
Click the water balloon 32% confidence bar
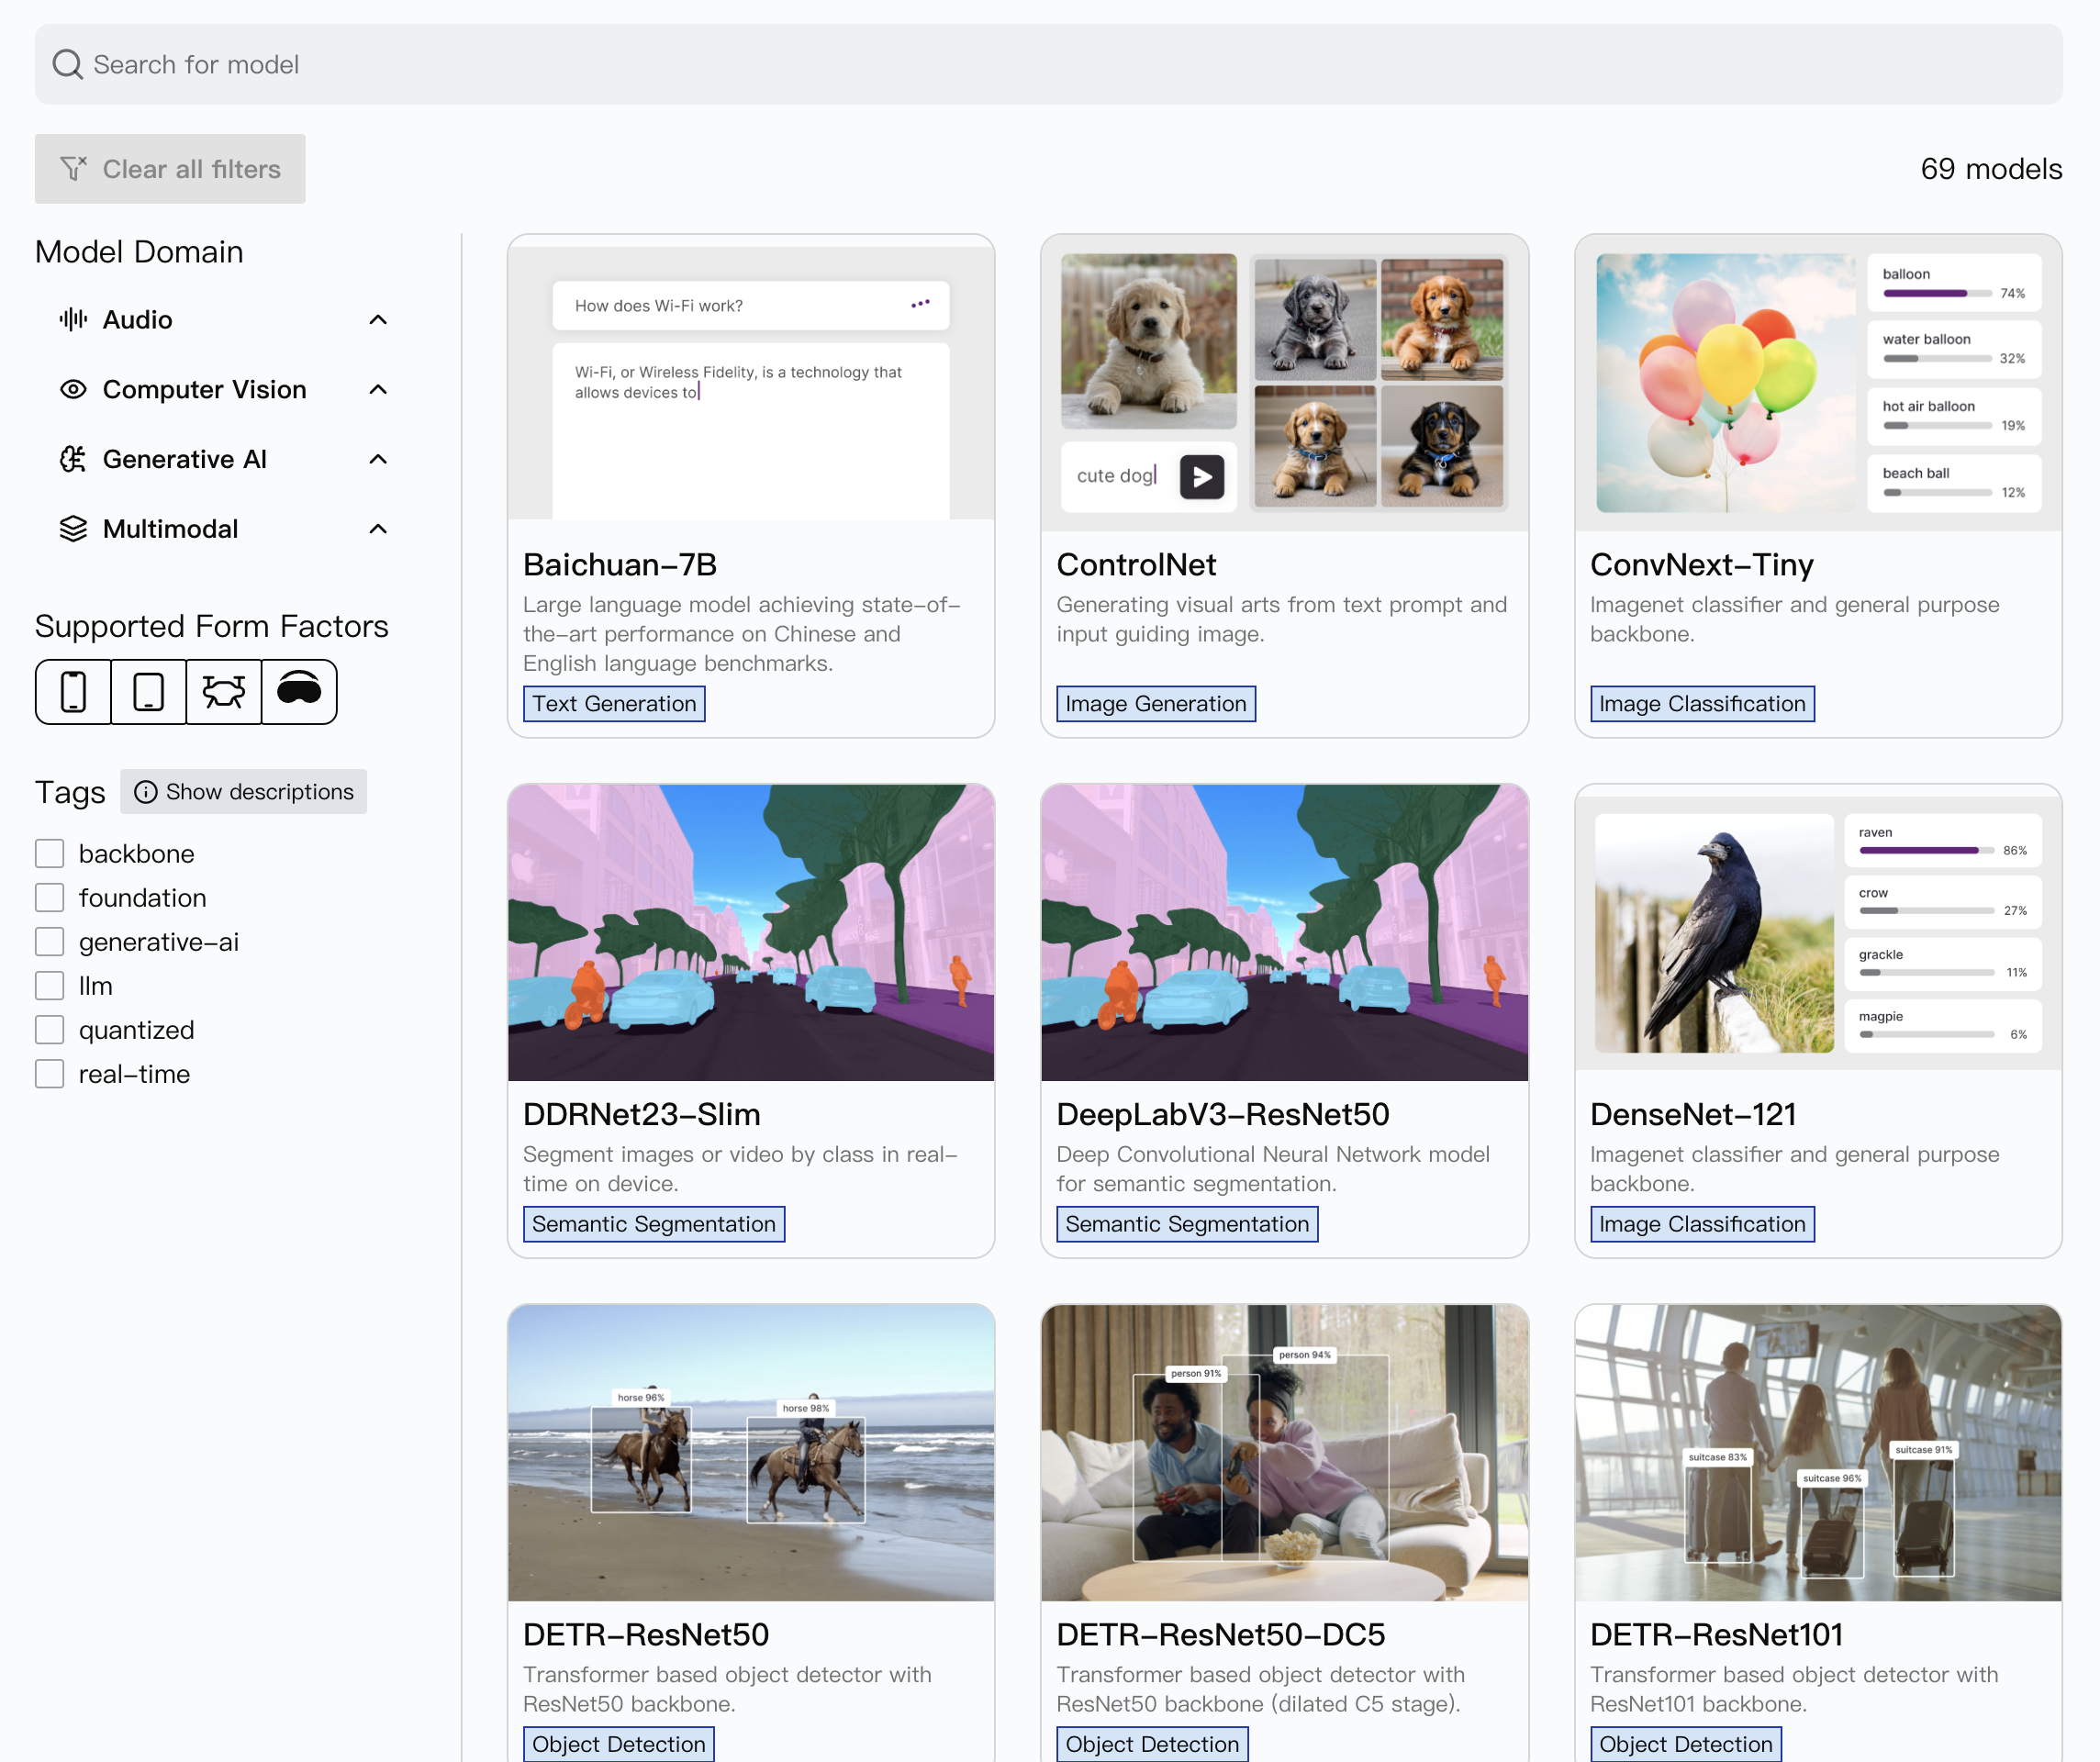1937,358
